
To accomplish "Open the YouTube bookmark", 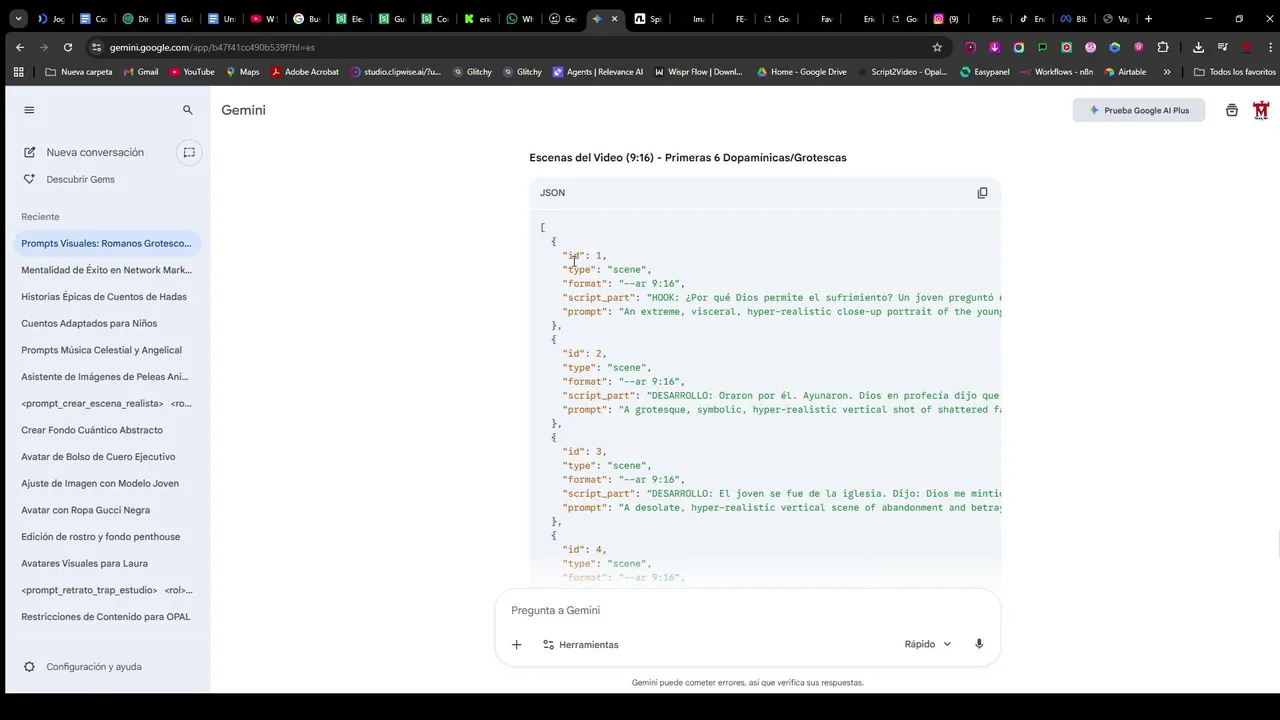I will (191, 72).
